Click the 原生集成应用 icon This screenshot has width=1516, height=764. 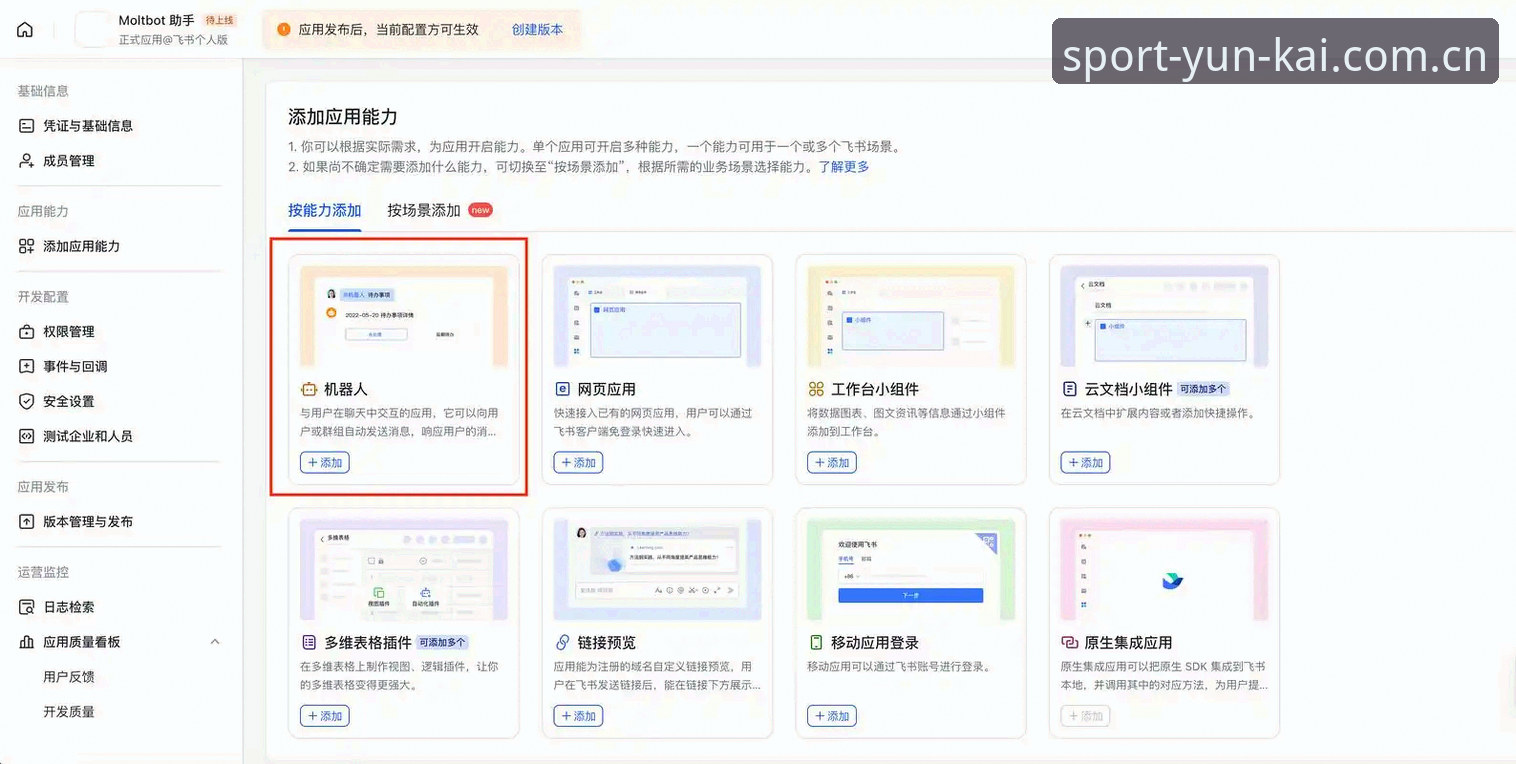coord(1070,643)
